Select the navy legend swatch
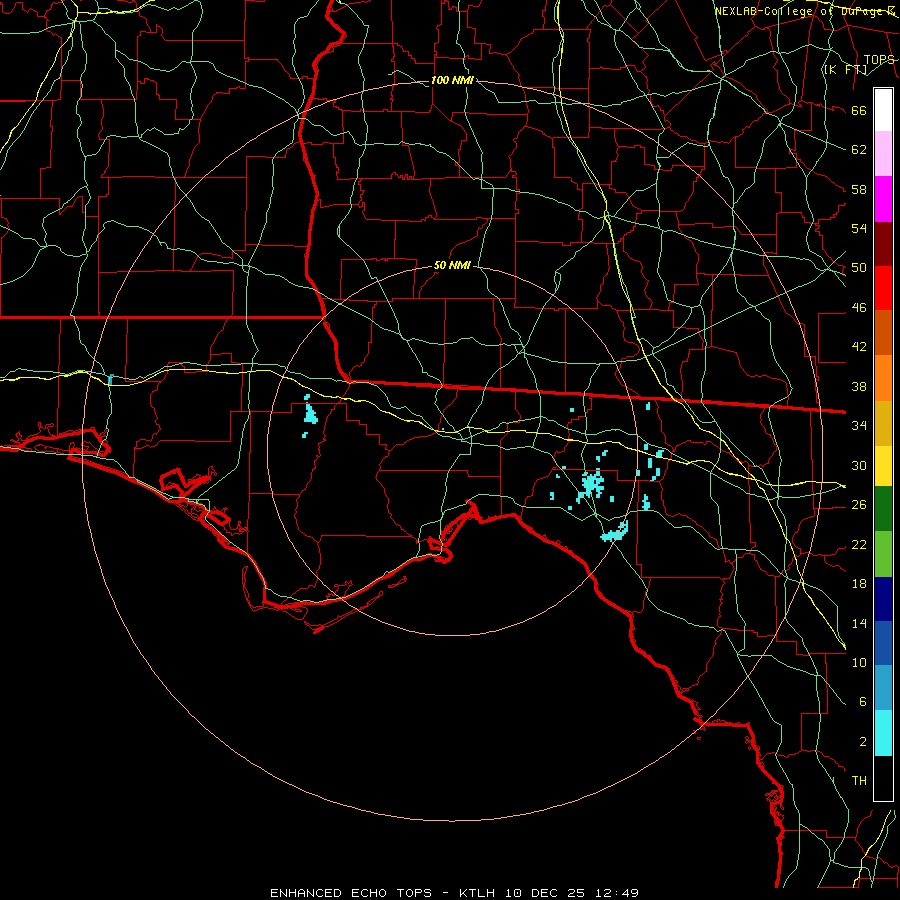This screenshot has width=900, height=900. [x=883, y=599]
